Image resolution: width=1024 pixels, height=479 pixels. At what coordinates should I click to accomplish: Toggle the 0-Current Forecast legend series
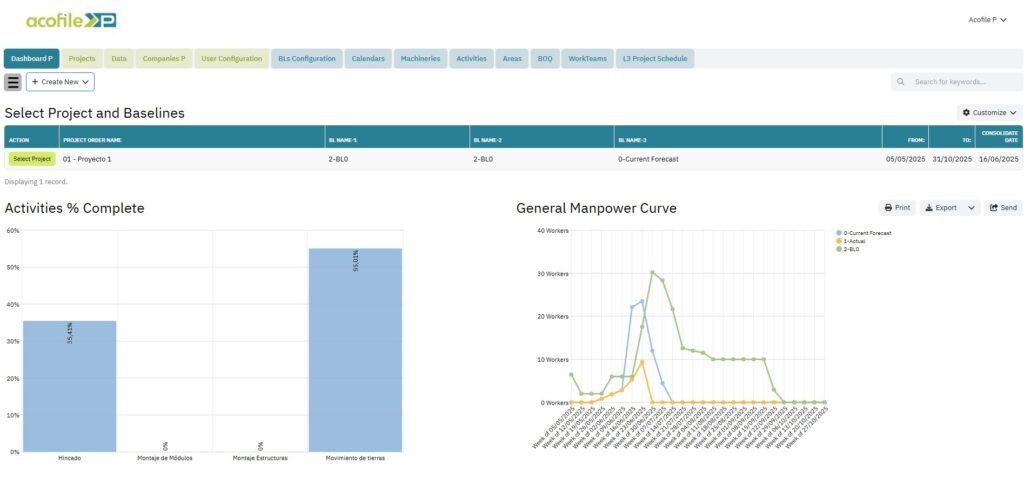[x=866, y=232]
